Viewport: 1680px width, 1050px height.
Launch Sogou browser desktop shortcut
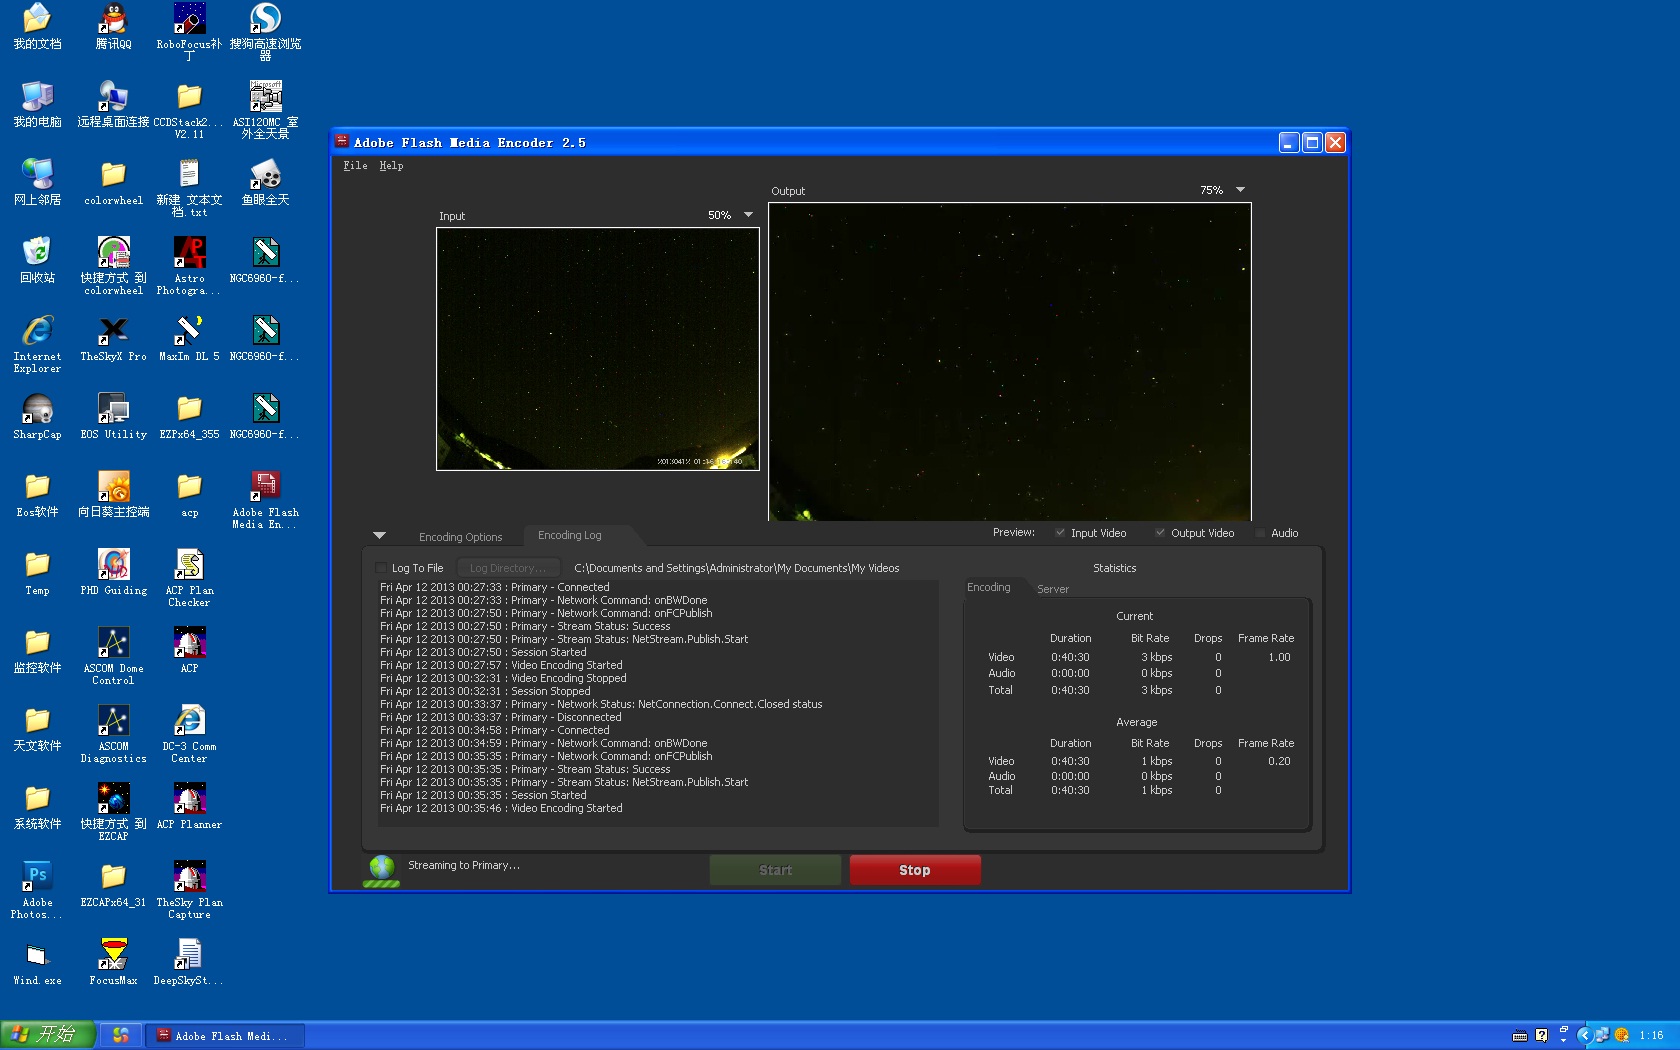click(x=265, y=31)
